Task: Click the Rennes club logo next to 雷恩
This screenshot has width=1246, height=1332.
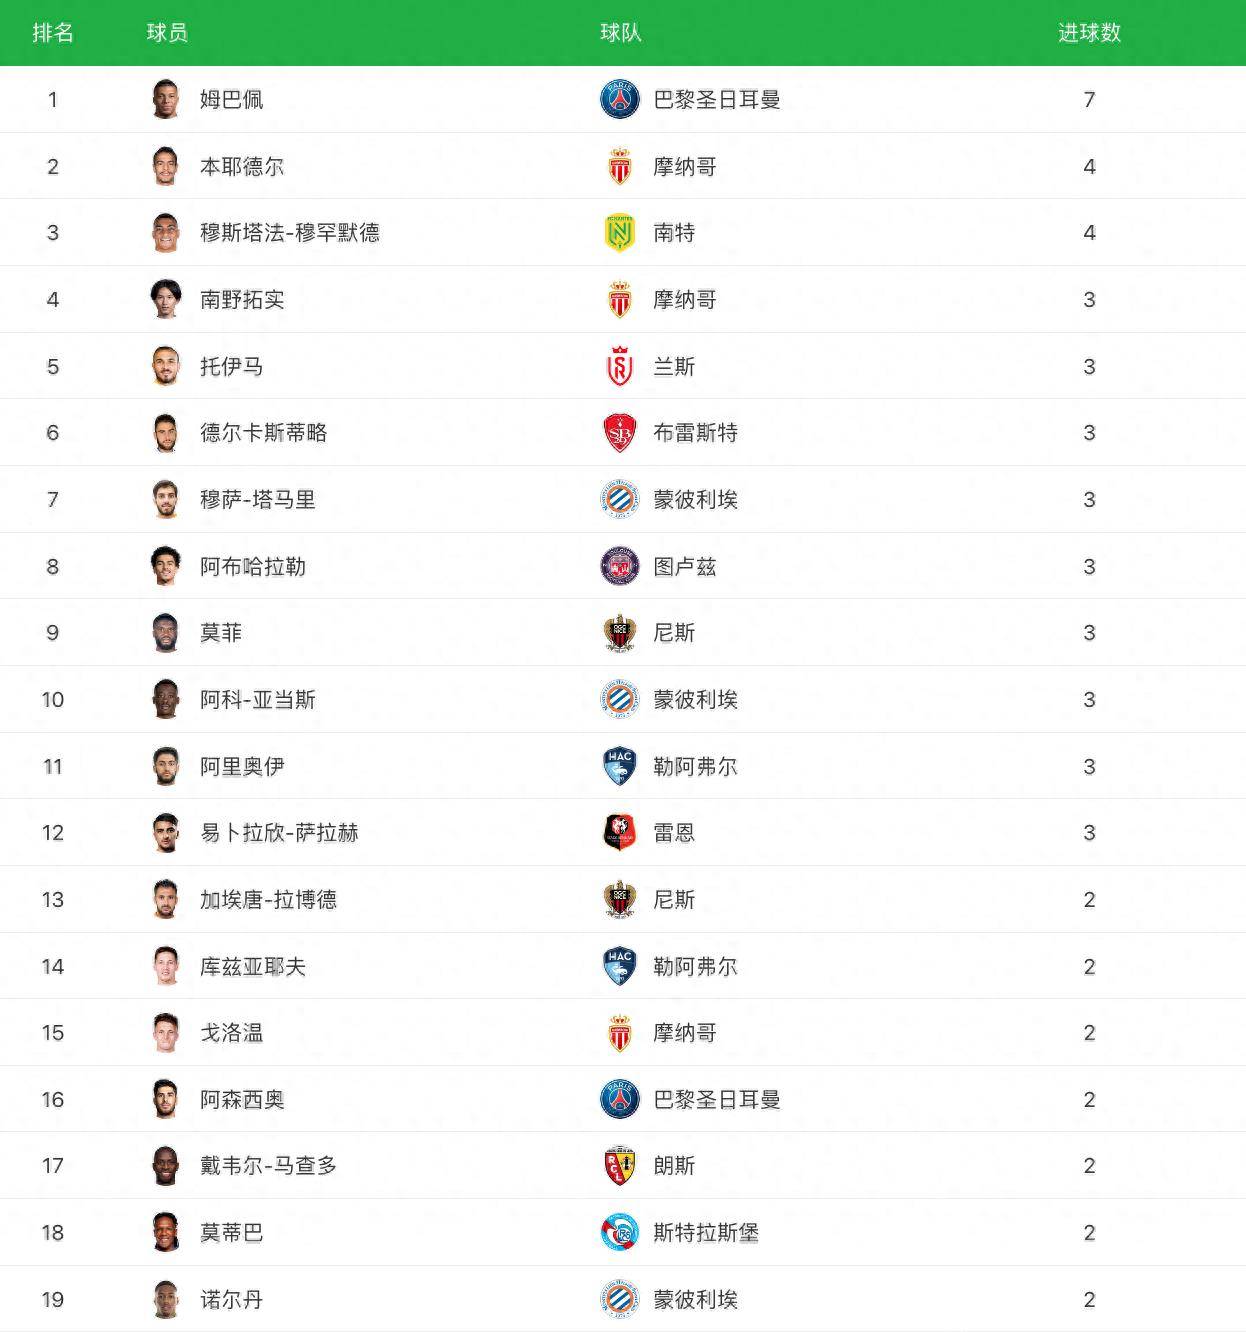Action: (x=619, y=833)
